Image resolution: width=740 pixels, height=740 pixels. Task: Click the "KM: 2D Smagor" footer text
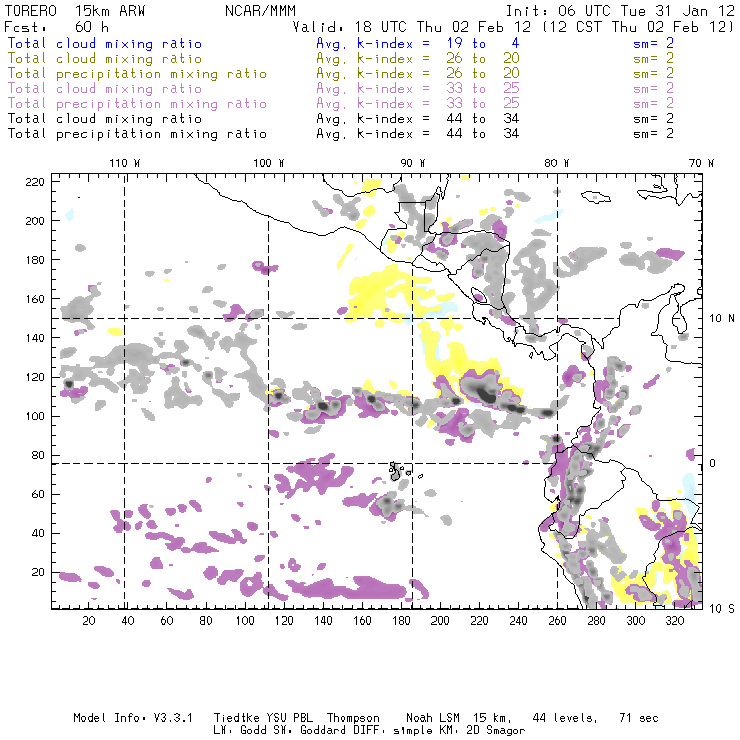482,731
